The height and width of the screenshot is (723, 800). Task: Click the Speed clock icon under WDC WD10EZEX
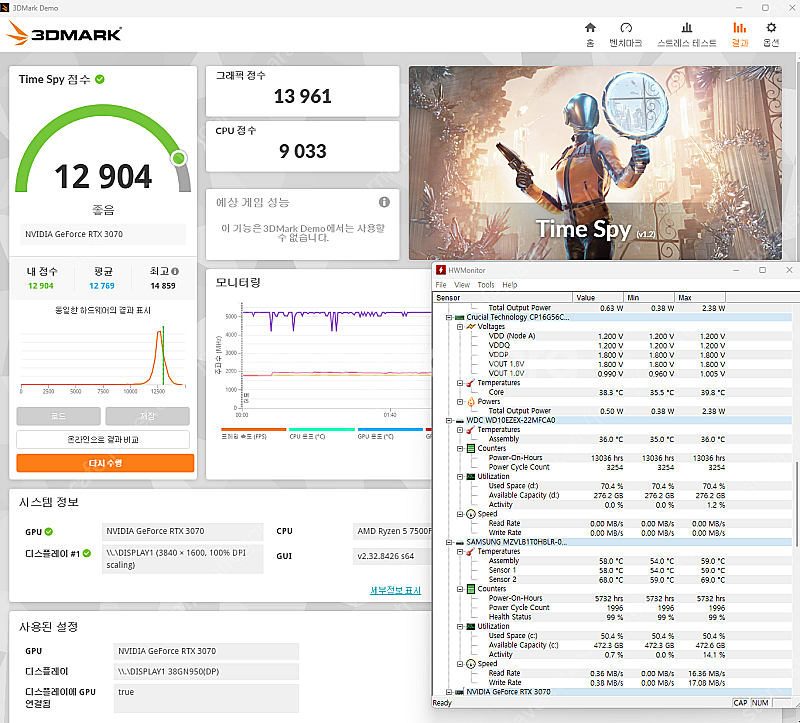471,514
